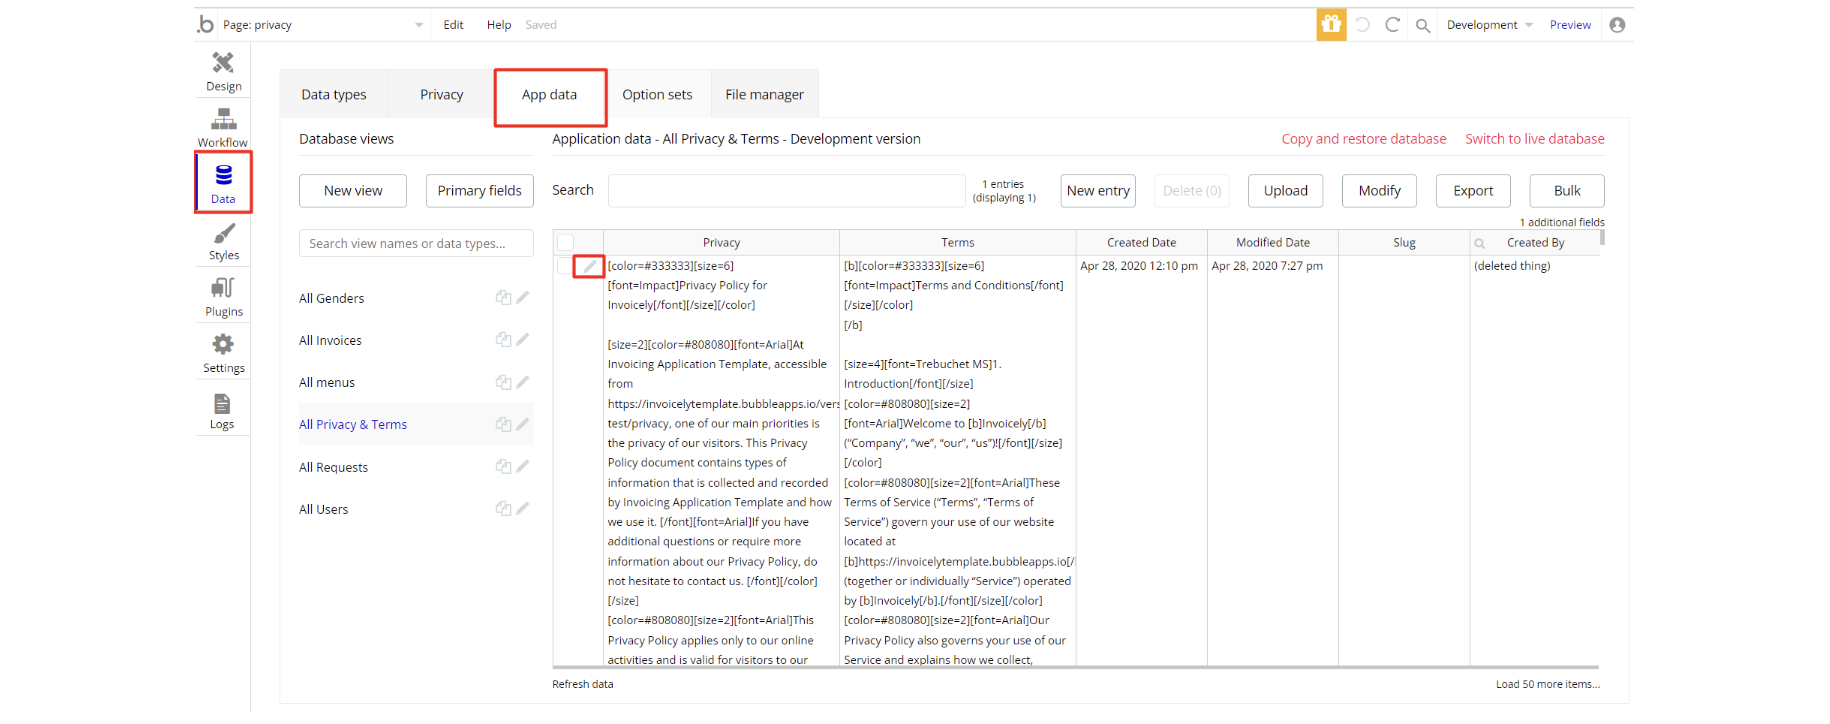This screenshot has width=1830, height=724.
Task: Click the gift box icon
Action: (x=1330, y=25)
